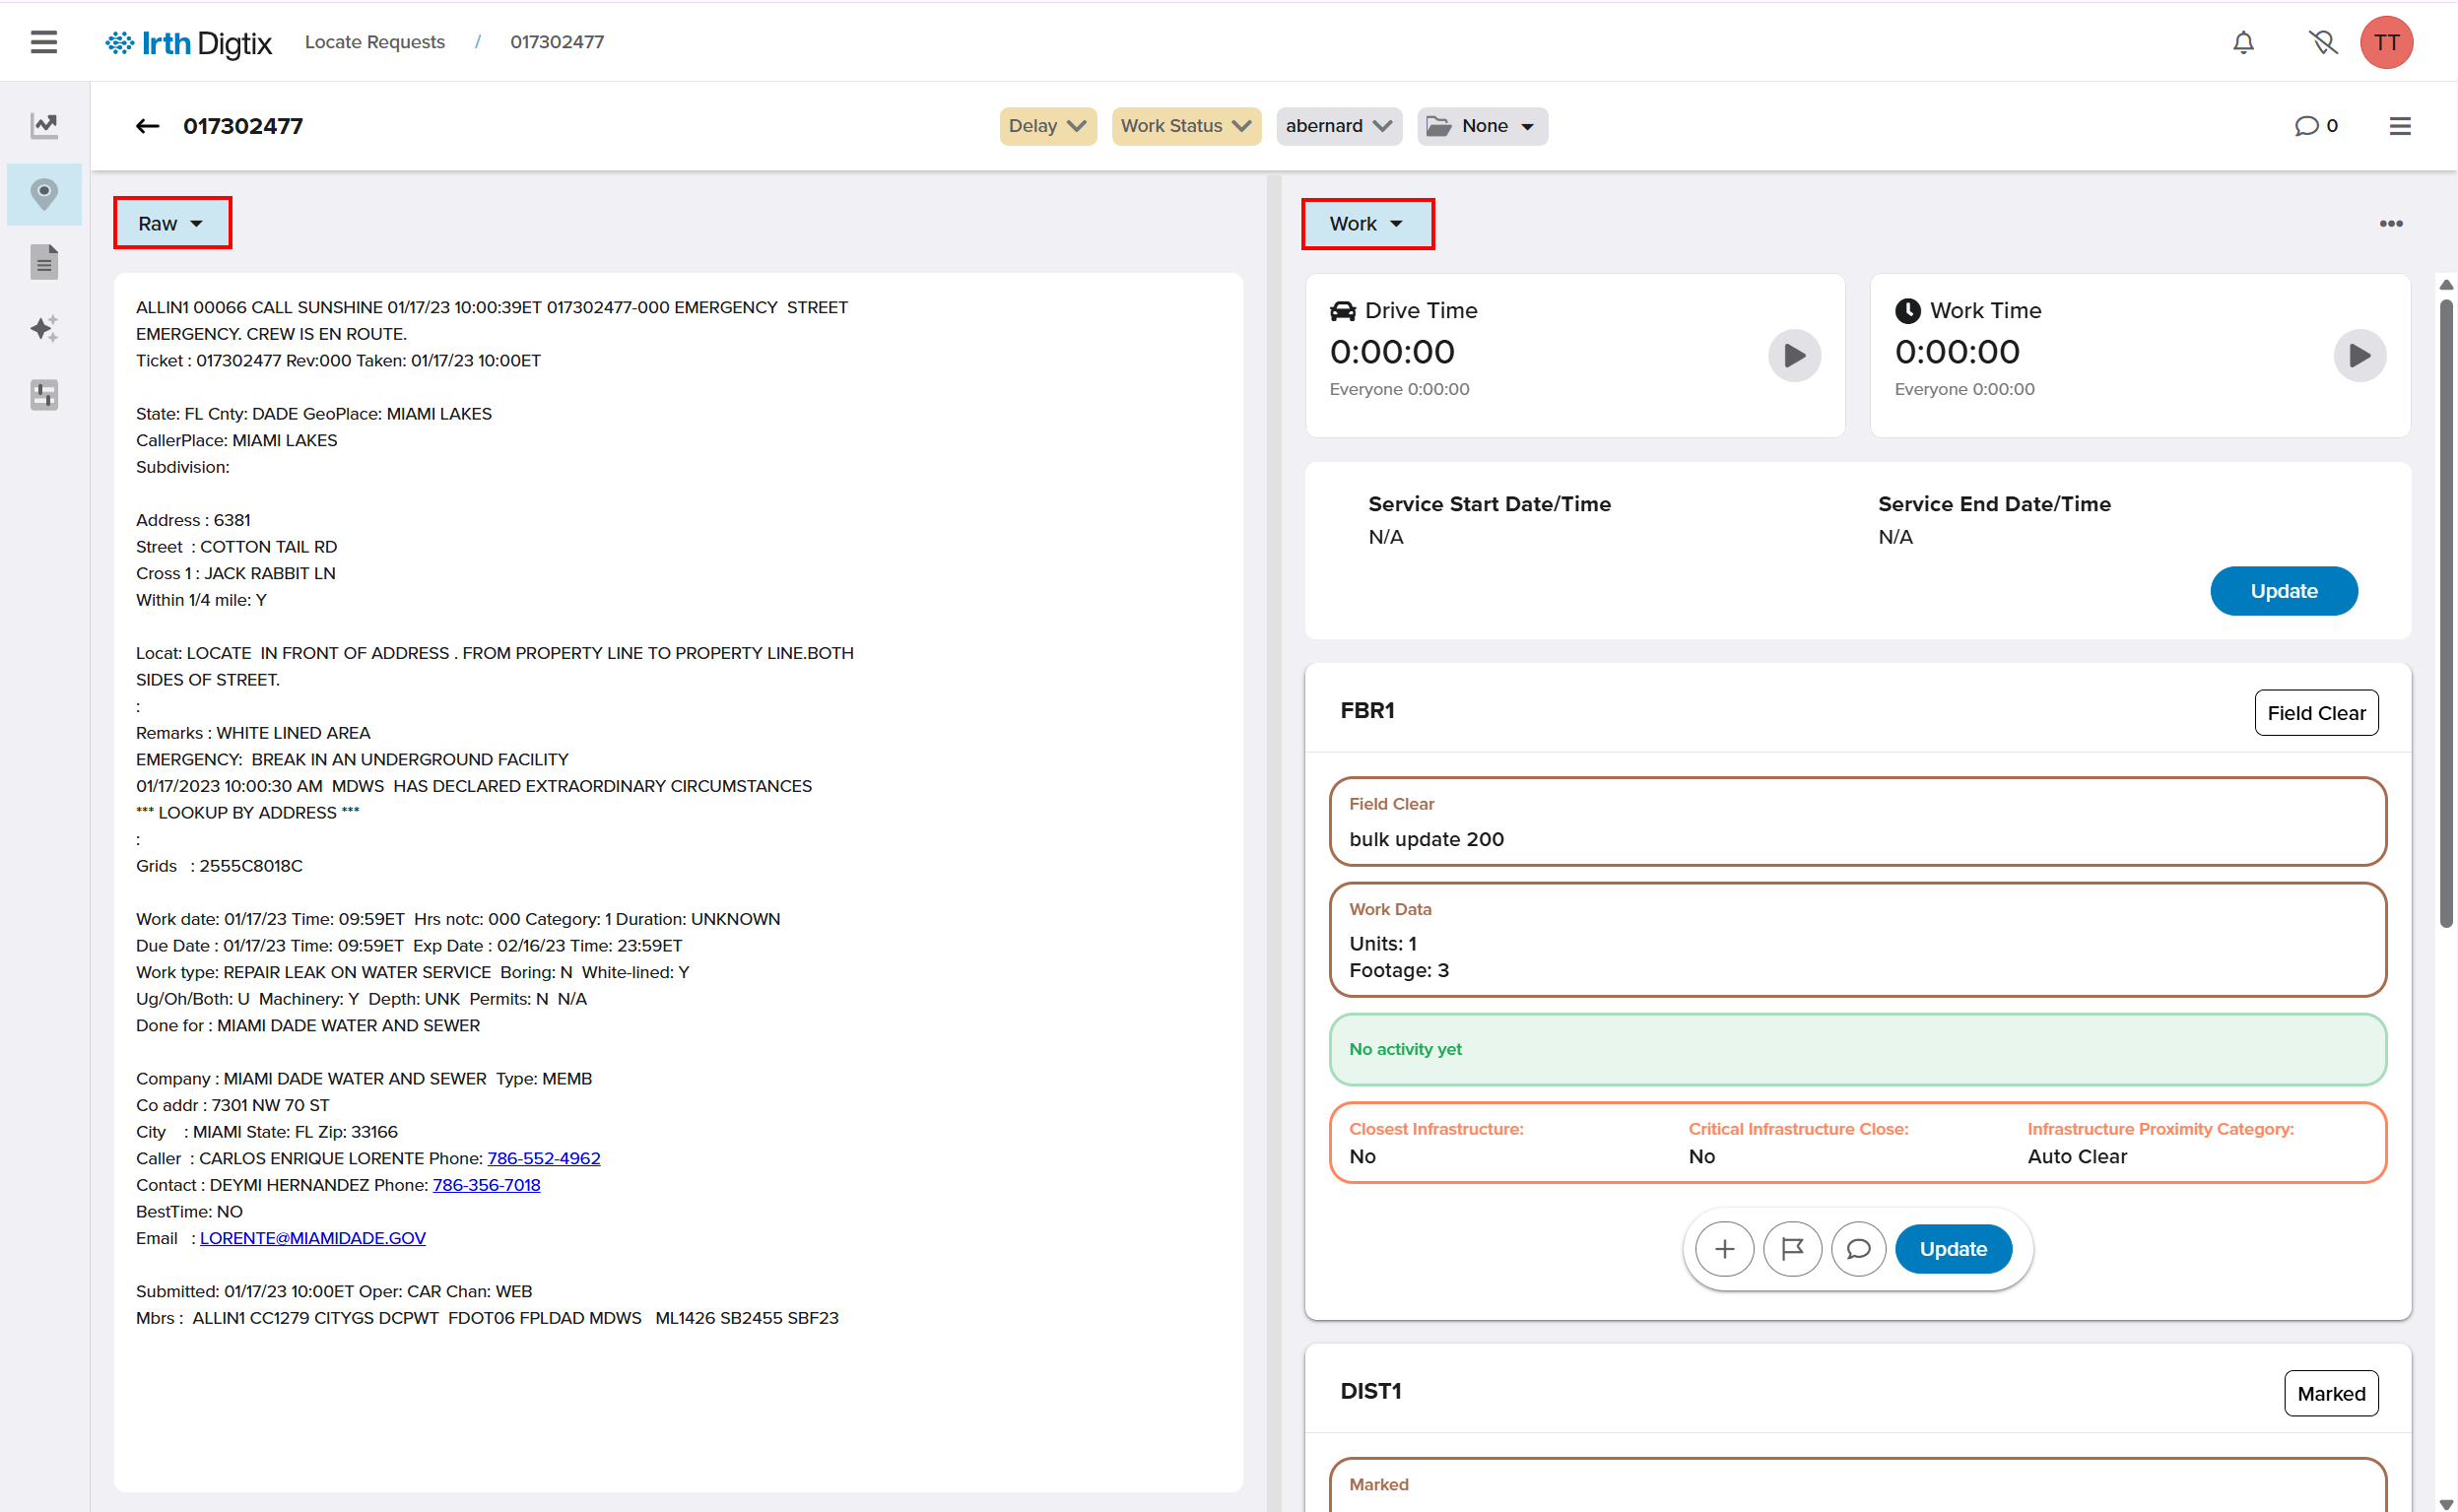2458x1512 pixels.
Task: Switch the Raw view selector
Action: [171, 223]
